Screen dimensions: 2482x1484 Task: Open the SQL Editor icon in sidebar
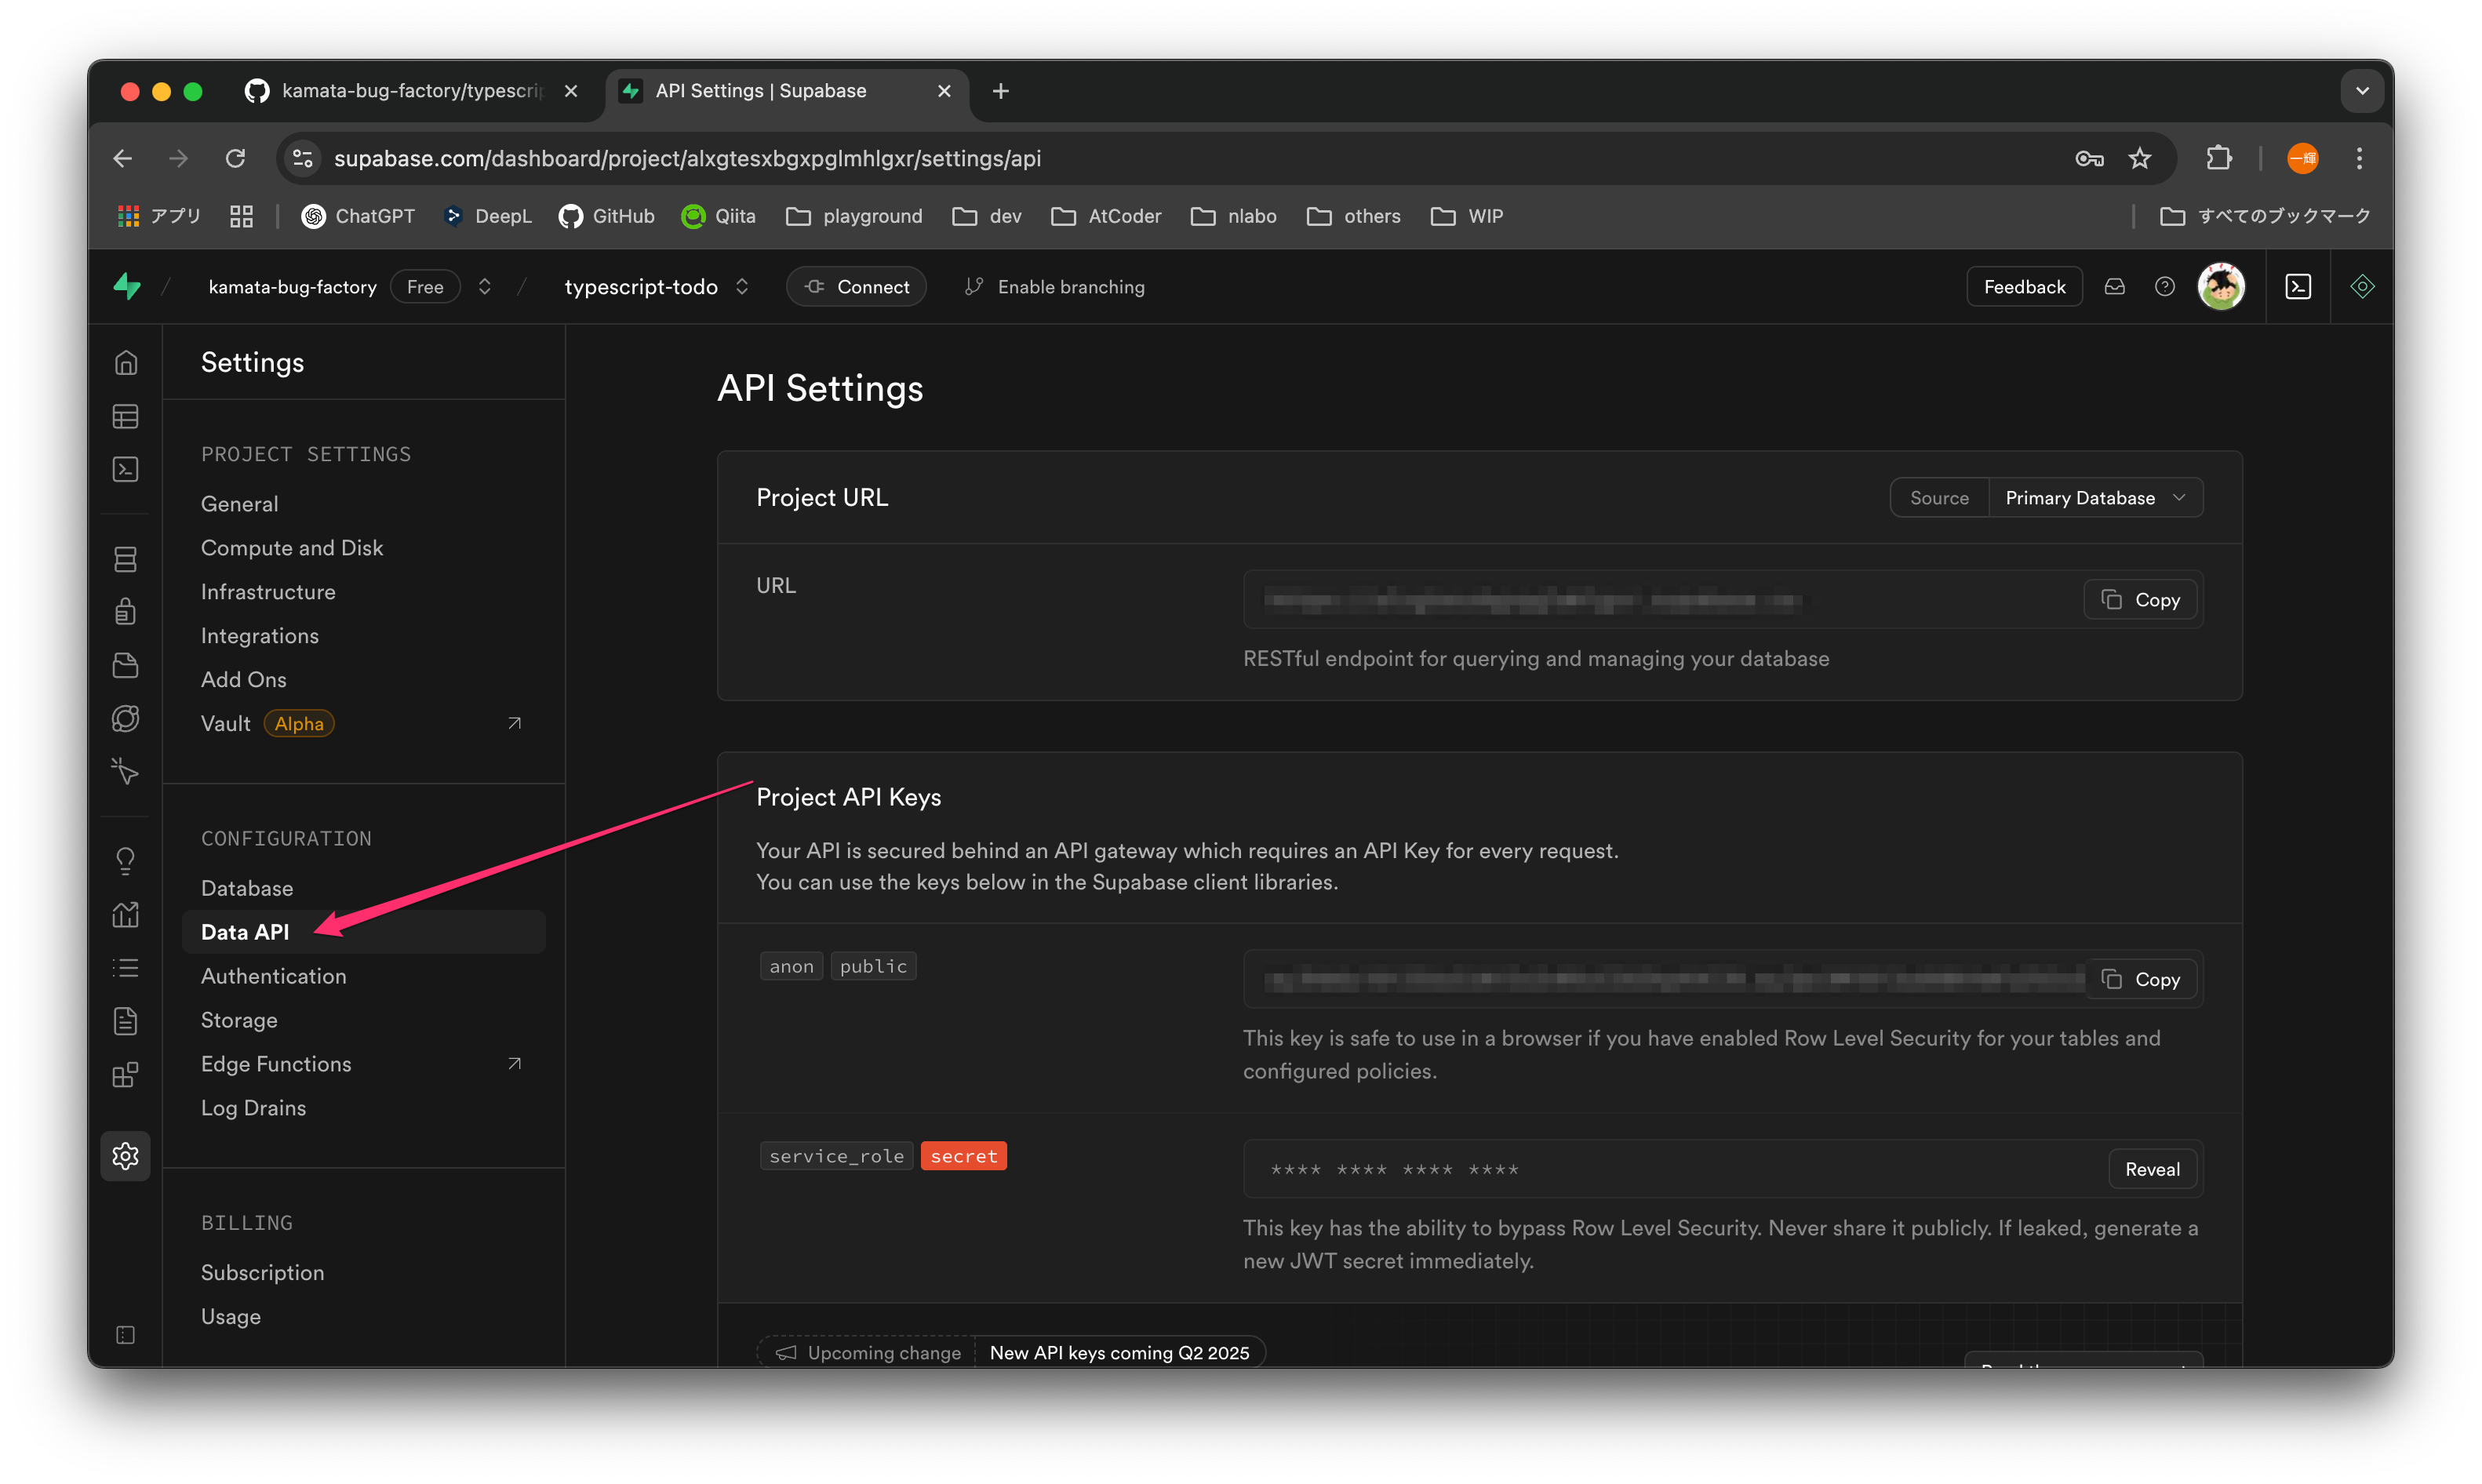(126, 468)
